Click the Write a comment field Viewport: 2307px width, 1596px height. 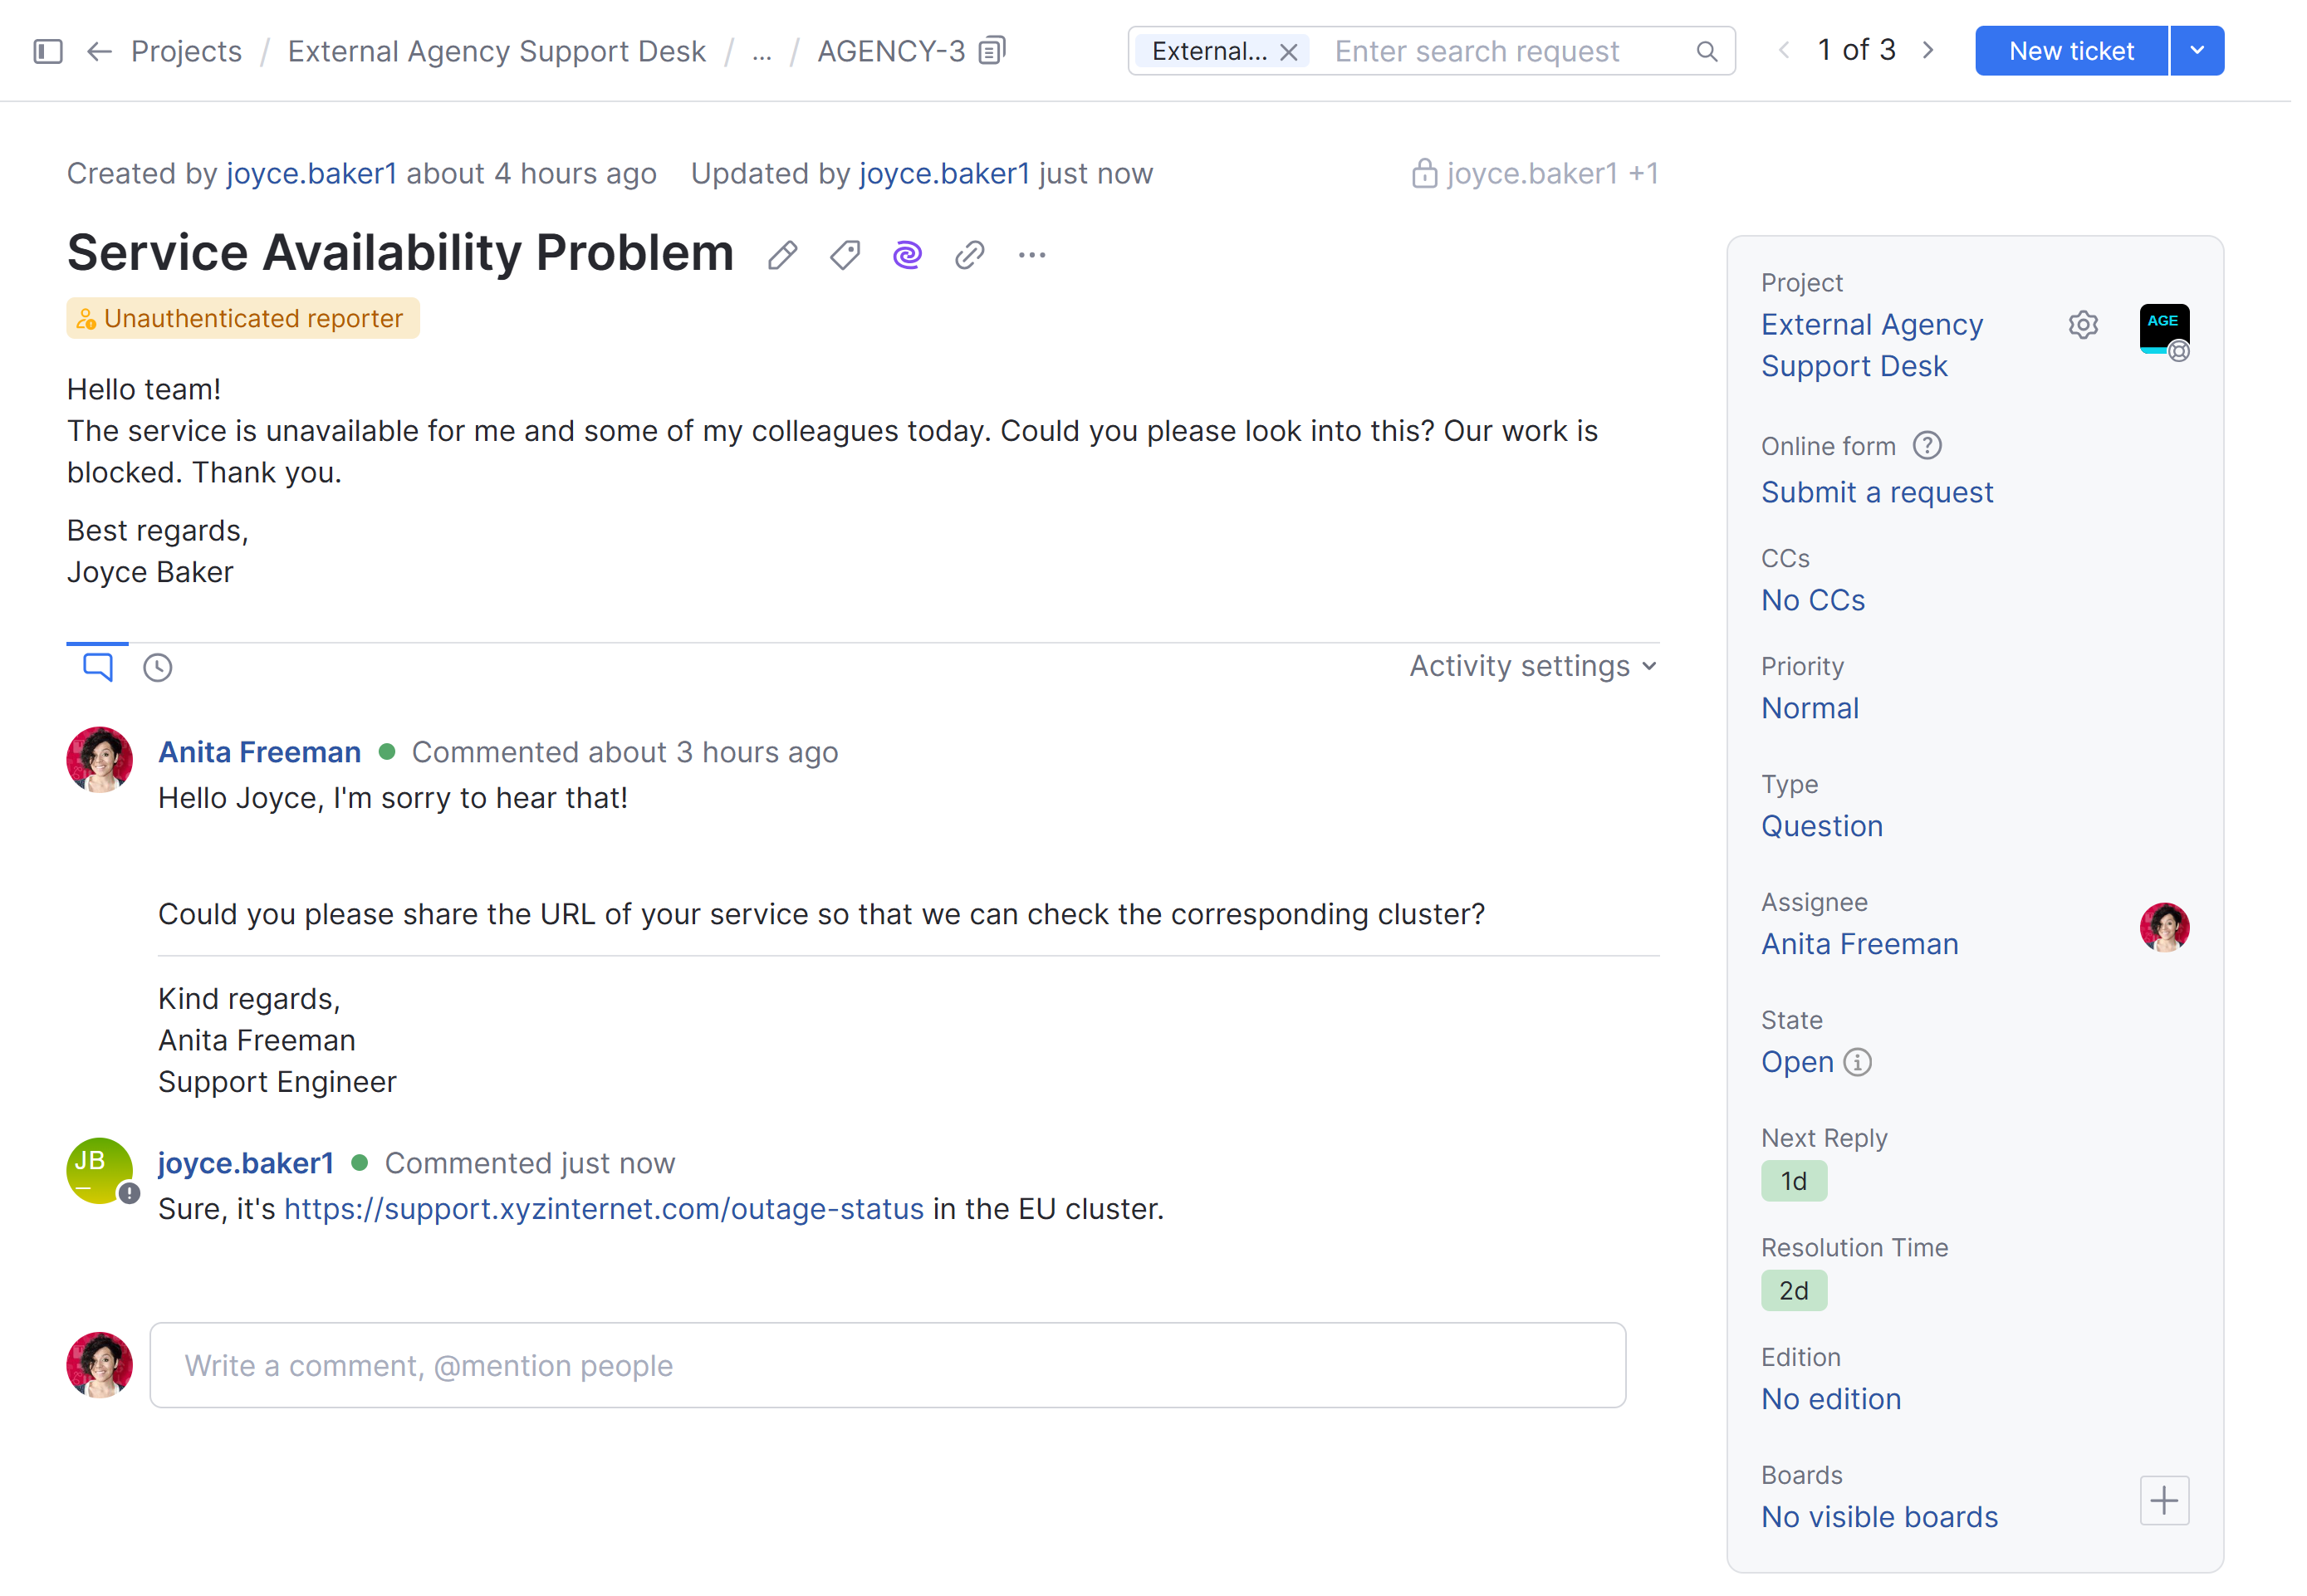[x=887, y=1365]
